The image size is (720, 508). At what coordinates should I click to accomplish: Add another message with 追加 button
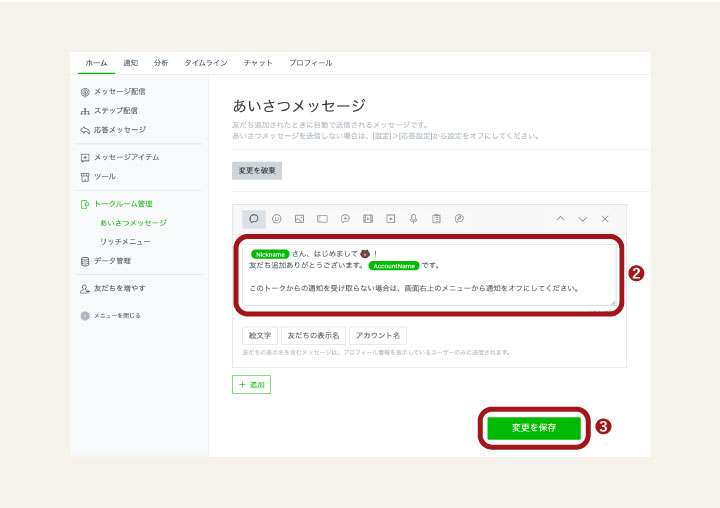click(x=252, y=384)
